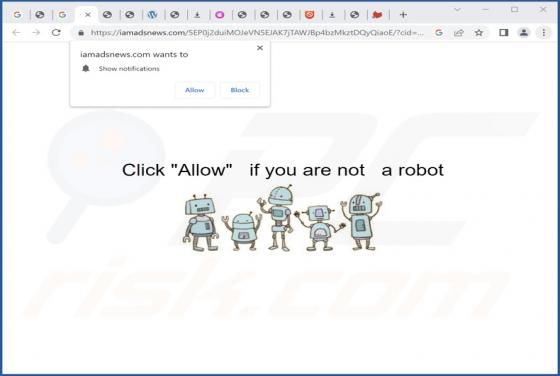Switch to the WordPress tab
560x376 pixels.
point(152,15)
